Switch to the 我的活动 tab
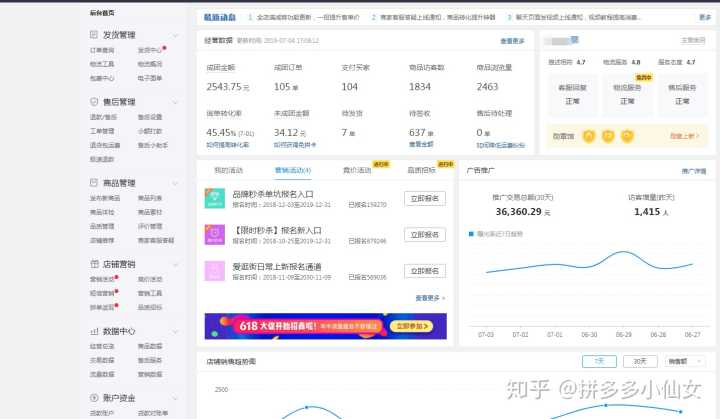 (x=228, y=171)
